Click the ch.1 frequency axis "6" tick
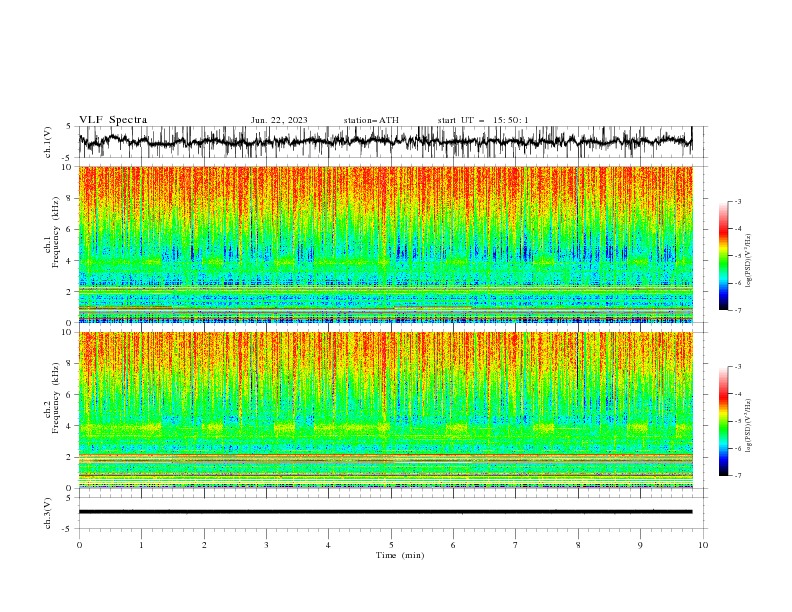Viewport: 792px width, 612px height. click(x=70, y=230)
